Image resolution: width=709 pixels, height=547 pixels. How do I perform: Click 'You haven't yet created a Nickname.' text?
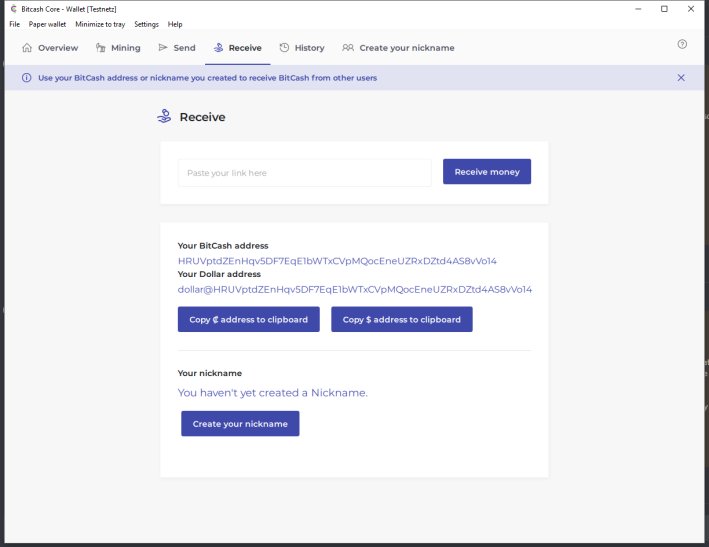(273, 392)
